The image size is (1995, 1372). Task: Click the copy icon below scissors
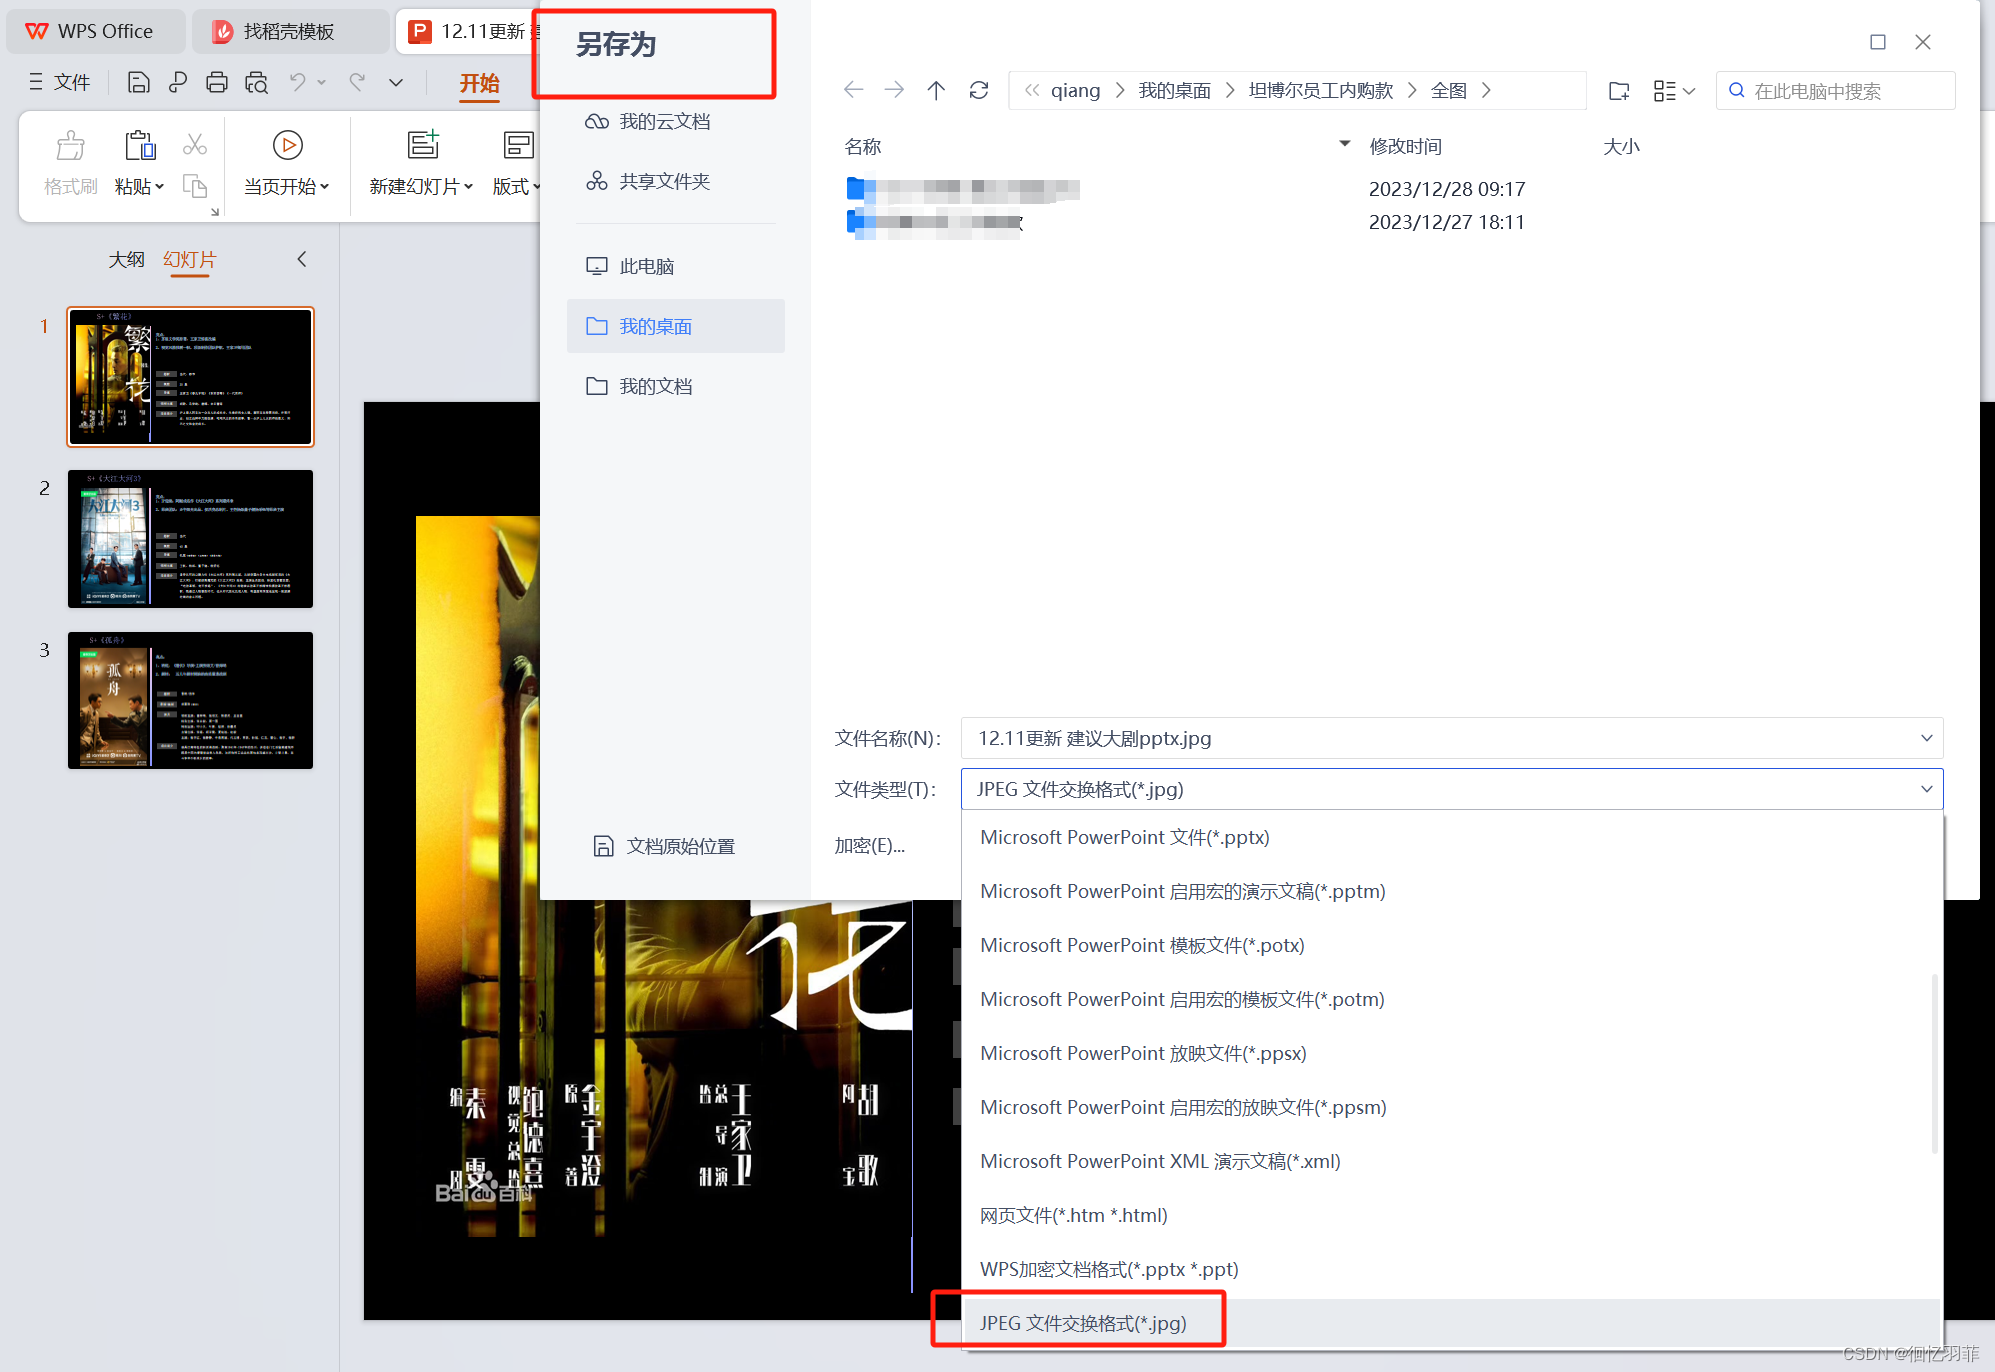(195, 186)
